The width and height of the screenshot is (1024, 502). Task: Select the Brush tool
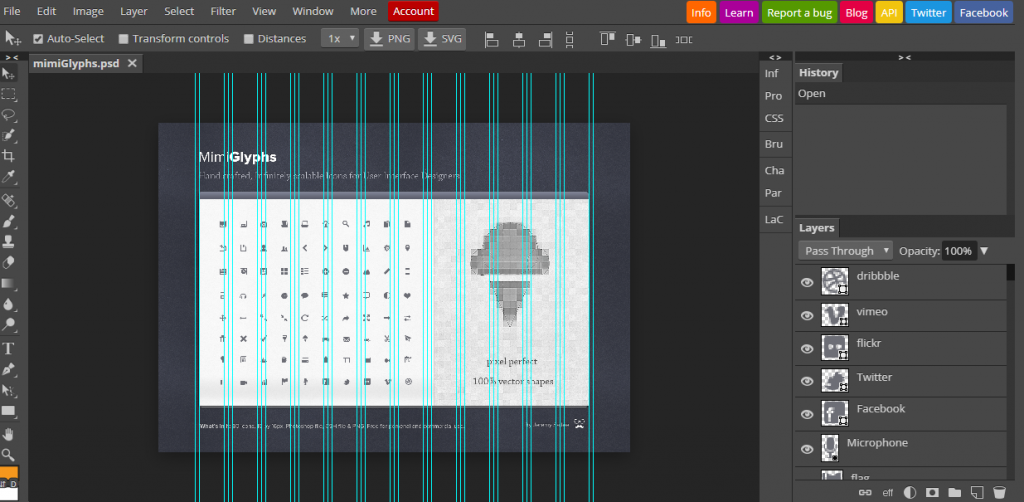pyautogui.click(x=8, y=221)
